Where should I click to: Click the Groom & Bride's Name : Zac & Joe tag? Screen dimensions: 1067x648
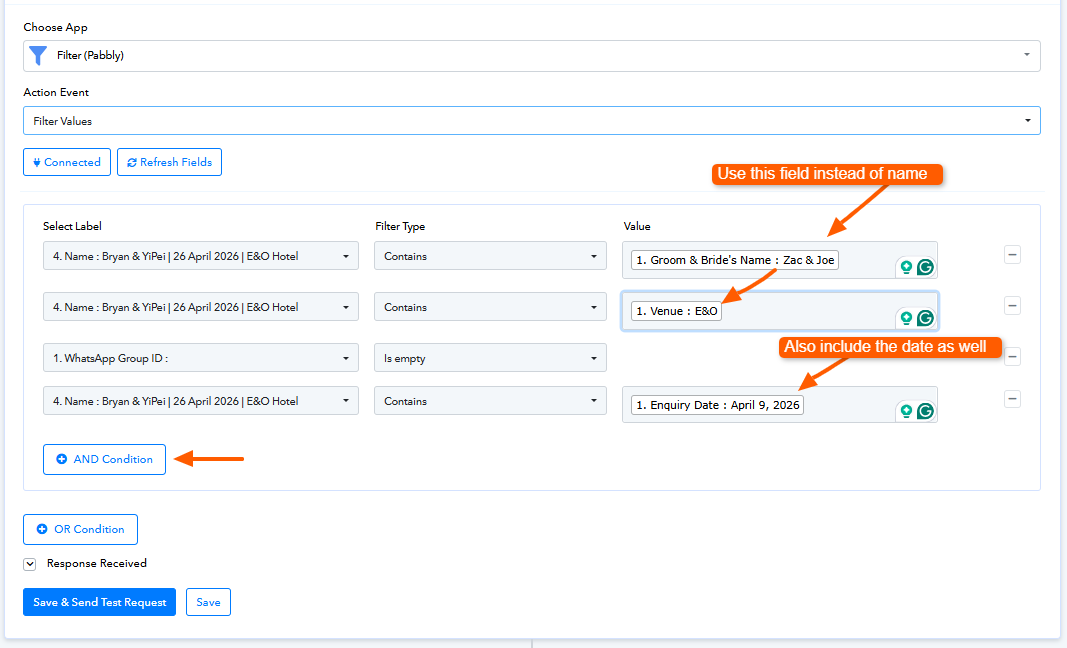point(734,260)
